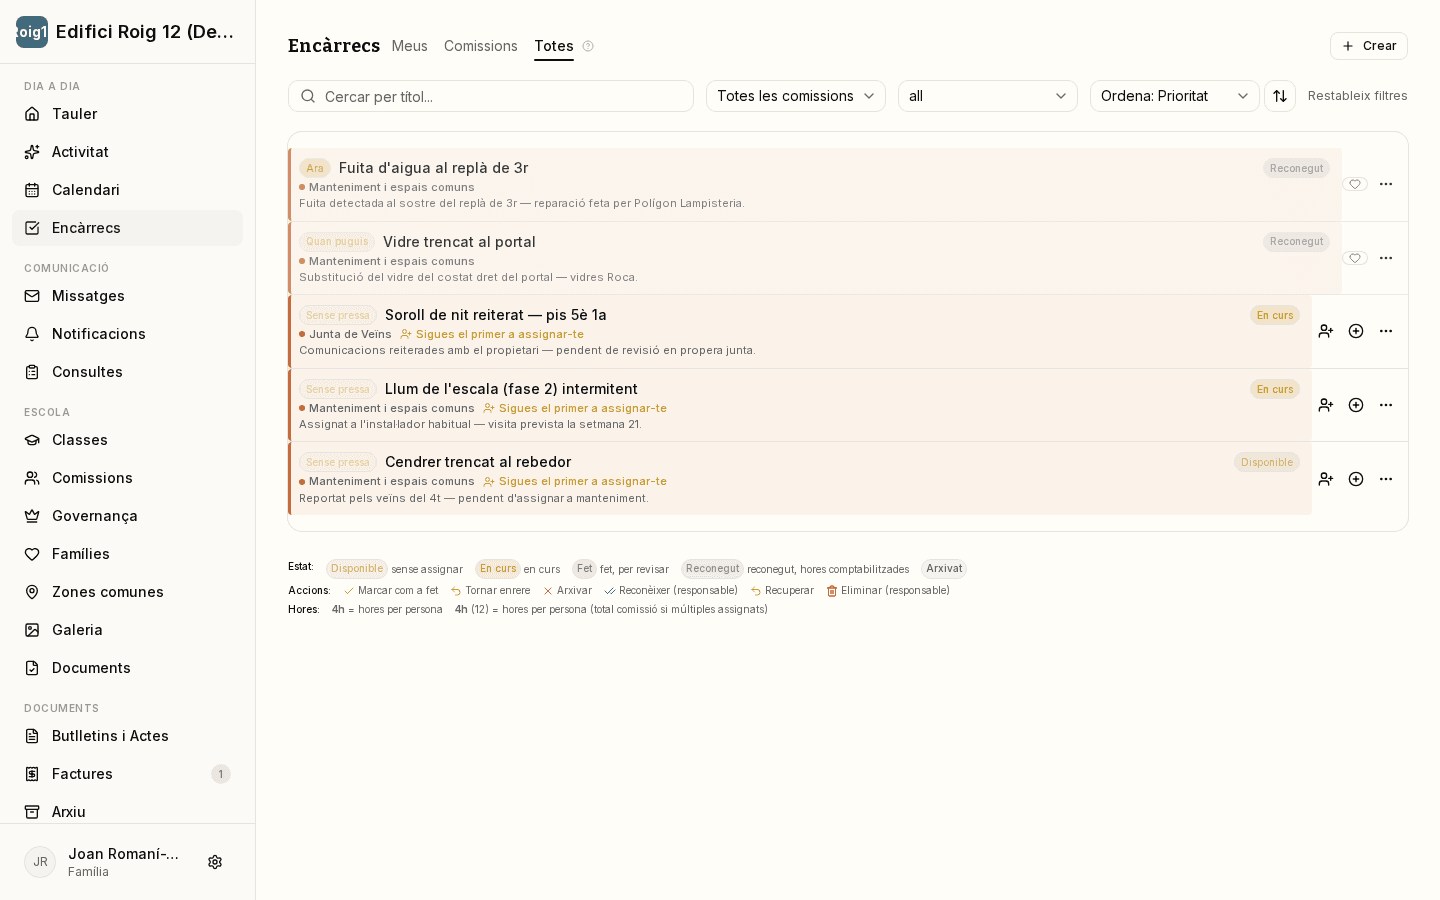Open more options for Fuita d'aigua row
The image size is (1440, 900).
(1386, 184)
